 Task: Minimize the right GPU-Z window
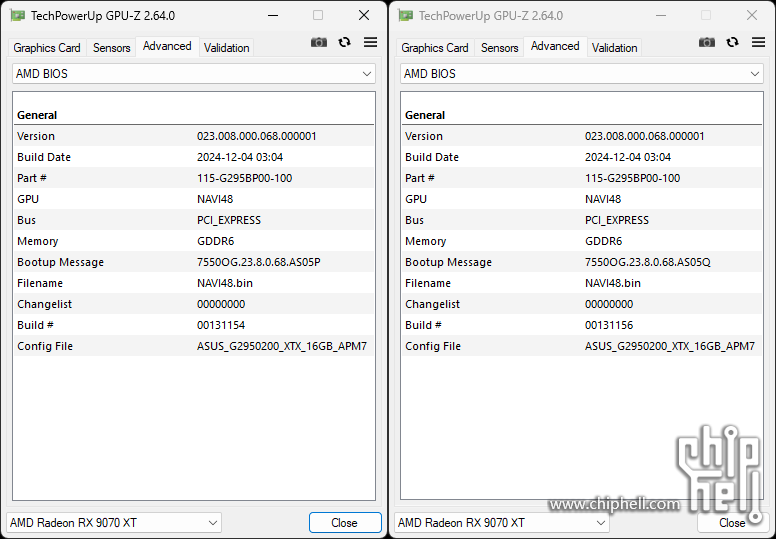click(661, 15)
